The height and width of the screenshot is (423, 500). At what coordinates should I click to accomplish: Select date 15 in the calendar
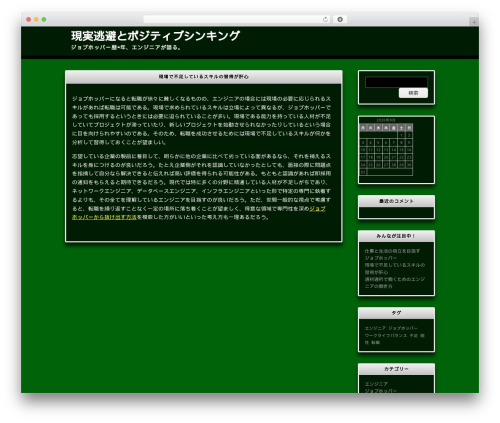click(x=401, y=150)
